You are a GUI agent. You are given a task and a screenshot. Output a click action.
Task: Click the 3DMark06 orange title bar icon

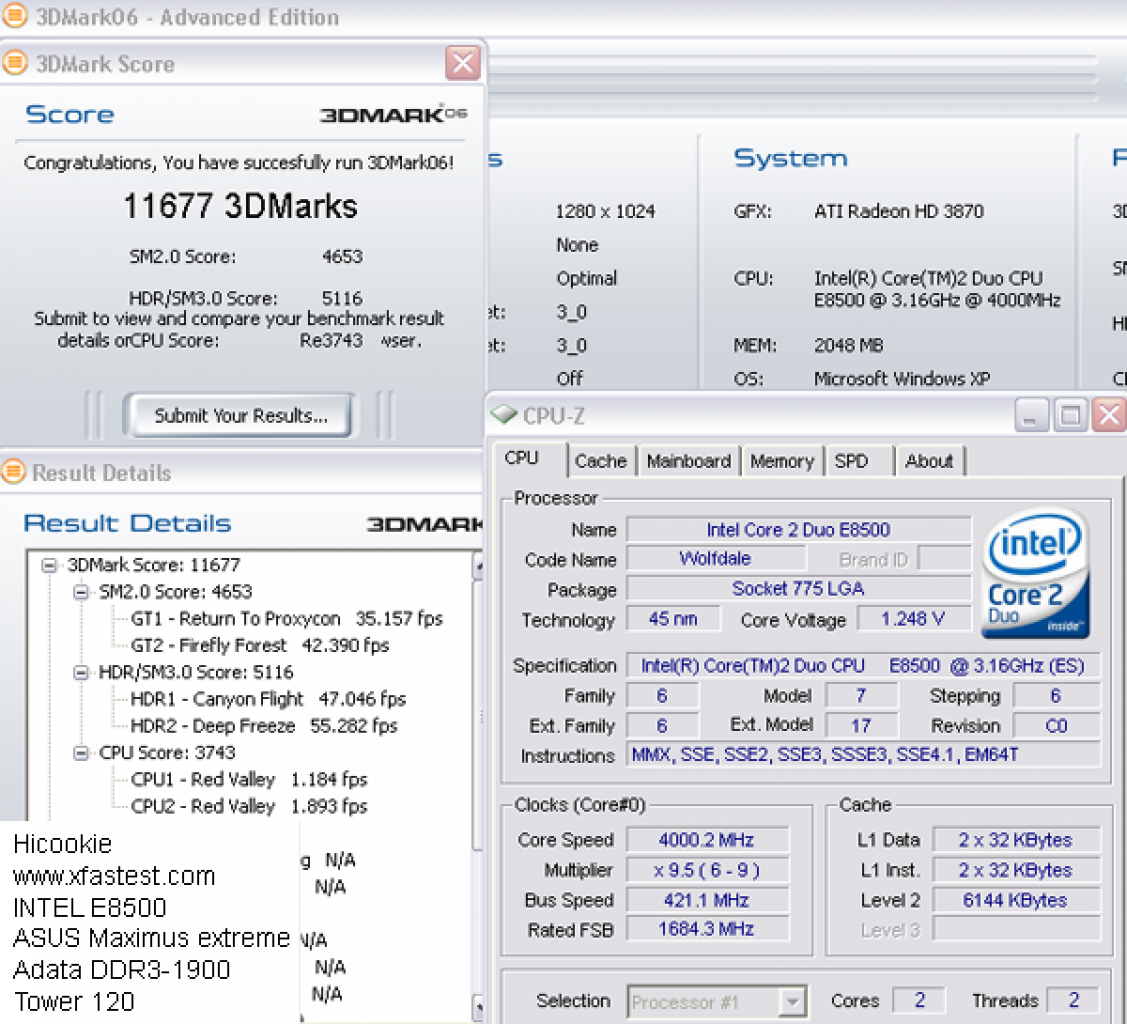(14, 15)
